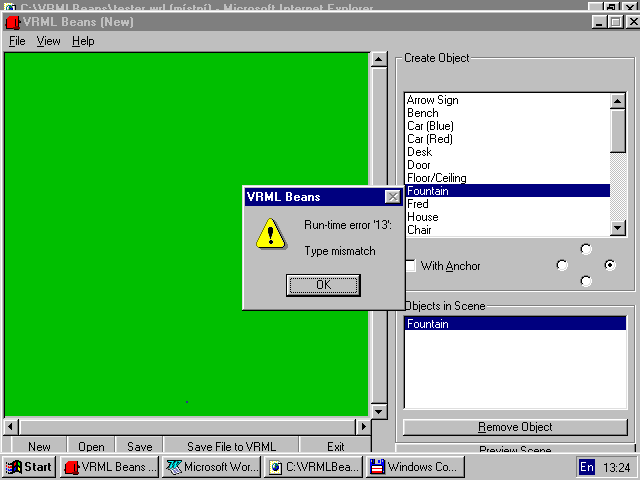Toggle the With Anchor checkbox
Viewport: 640px width, 480px height.
coord(411,266)
